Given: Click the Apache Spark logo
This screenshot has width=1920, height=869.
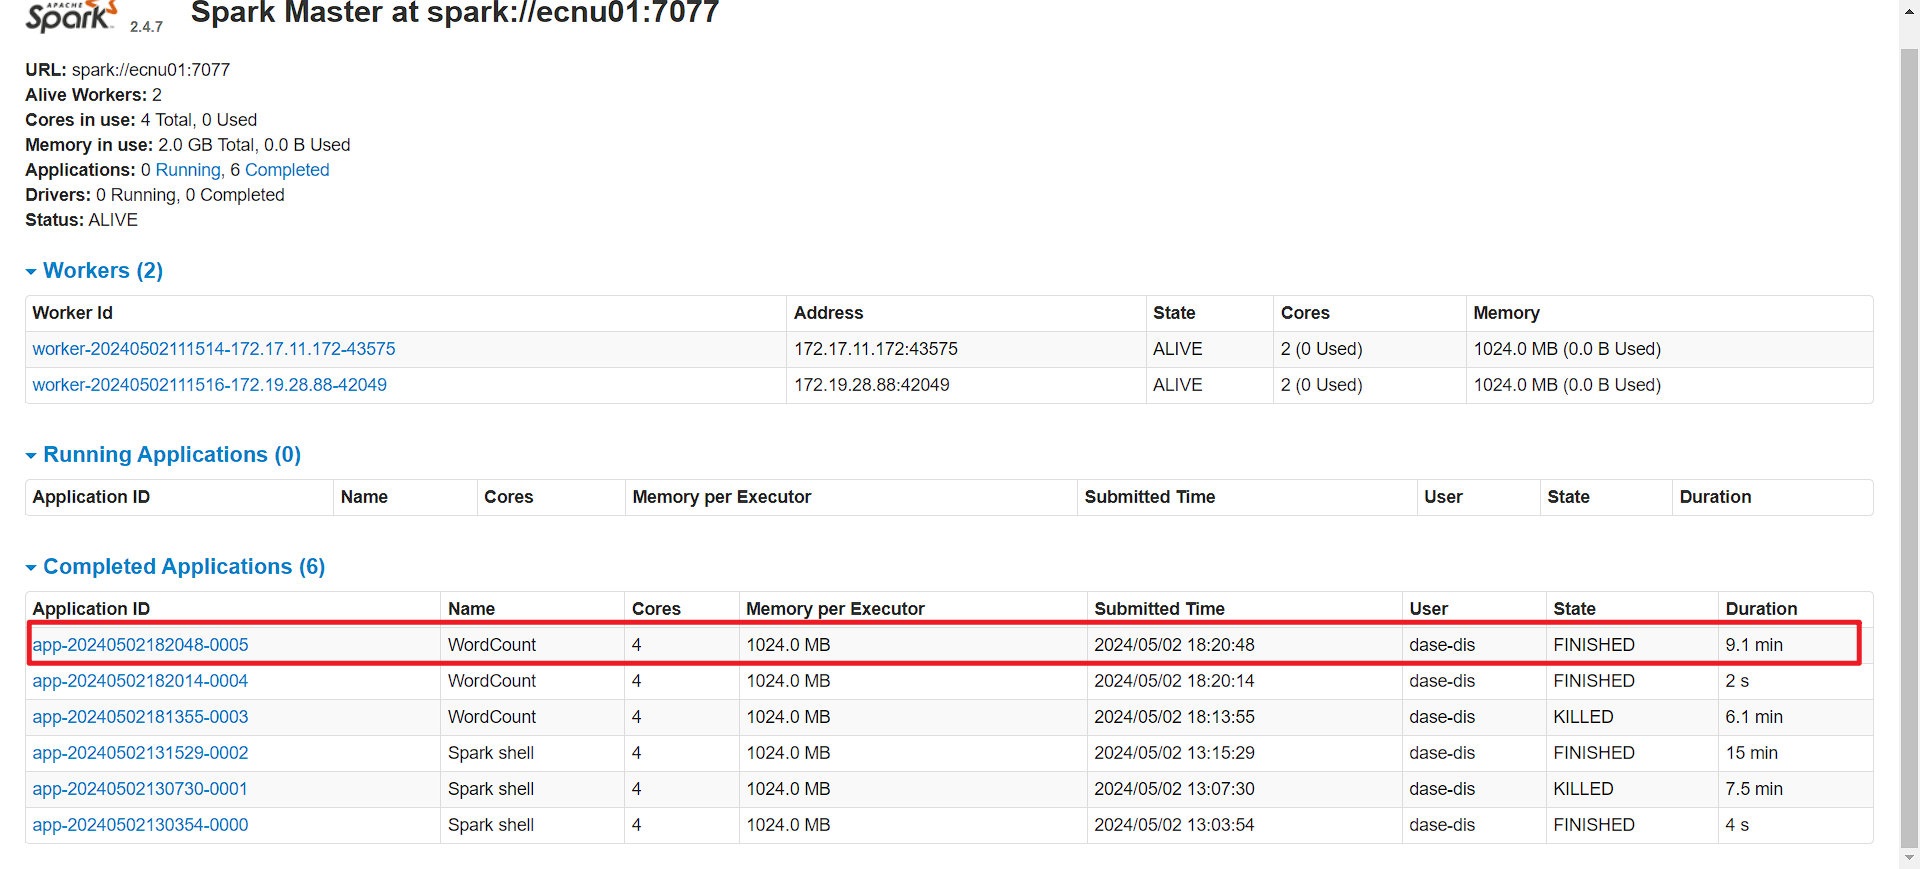Looking at the screenshot, I should click(72, 16).
